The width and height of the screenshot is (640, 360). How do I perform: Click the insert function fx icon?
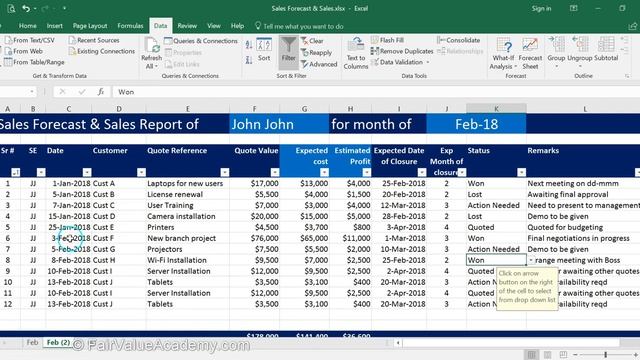[101, 92]
